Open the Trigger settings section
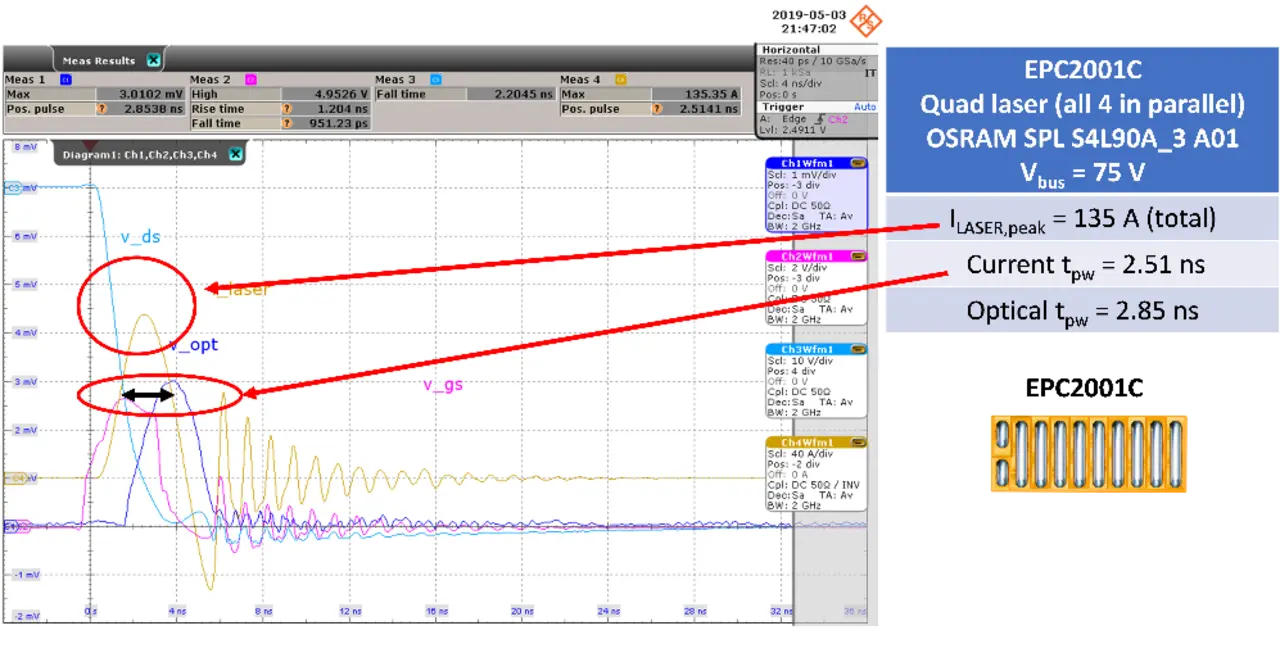Screen dimensions: 1280x662 [x=782, y=106]
